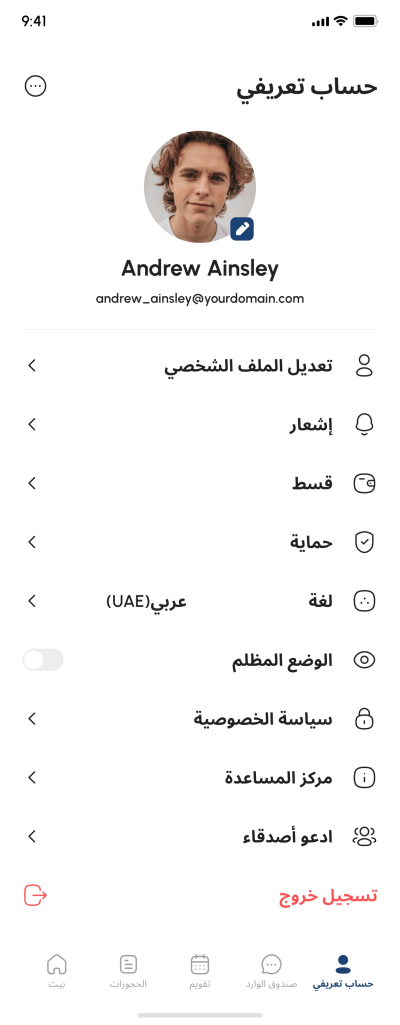
Task: Click the red logout arrow icon
Action: pyautogui.click(x=35, y=895)
